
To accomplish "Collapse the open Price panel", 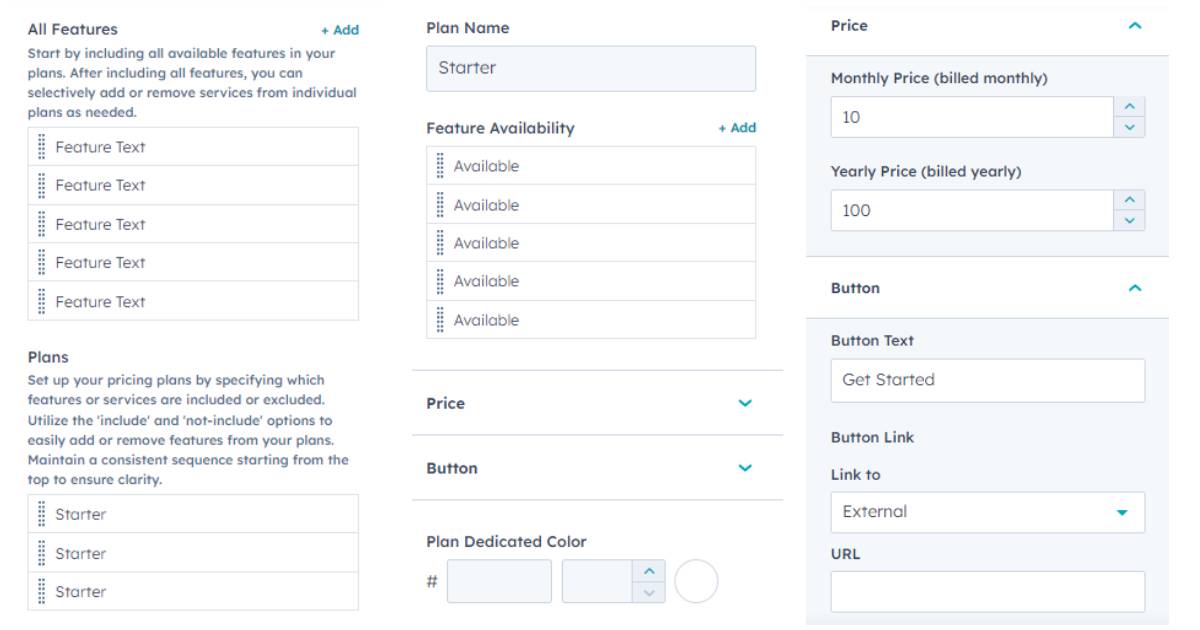I will coord(1134,26).
